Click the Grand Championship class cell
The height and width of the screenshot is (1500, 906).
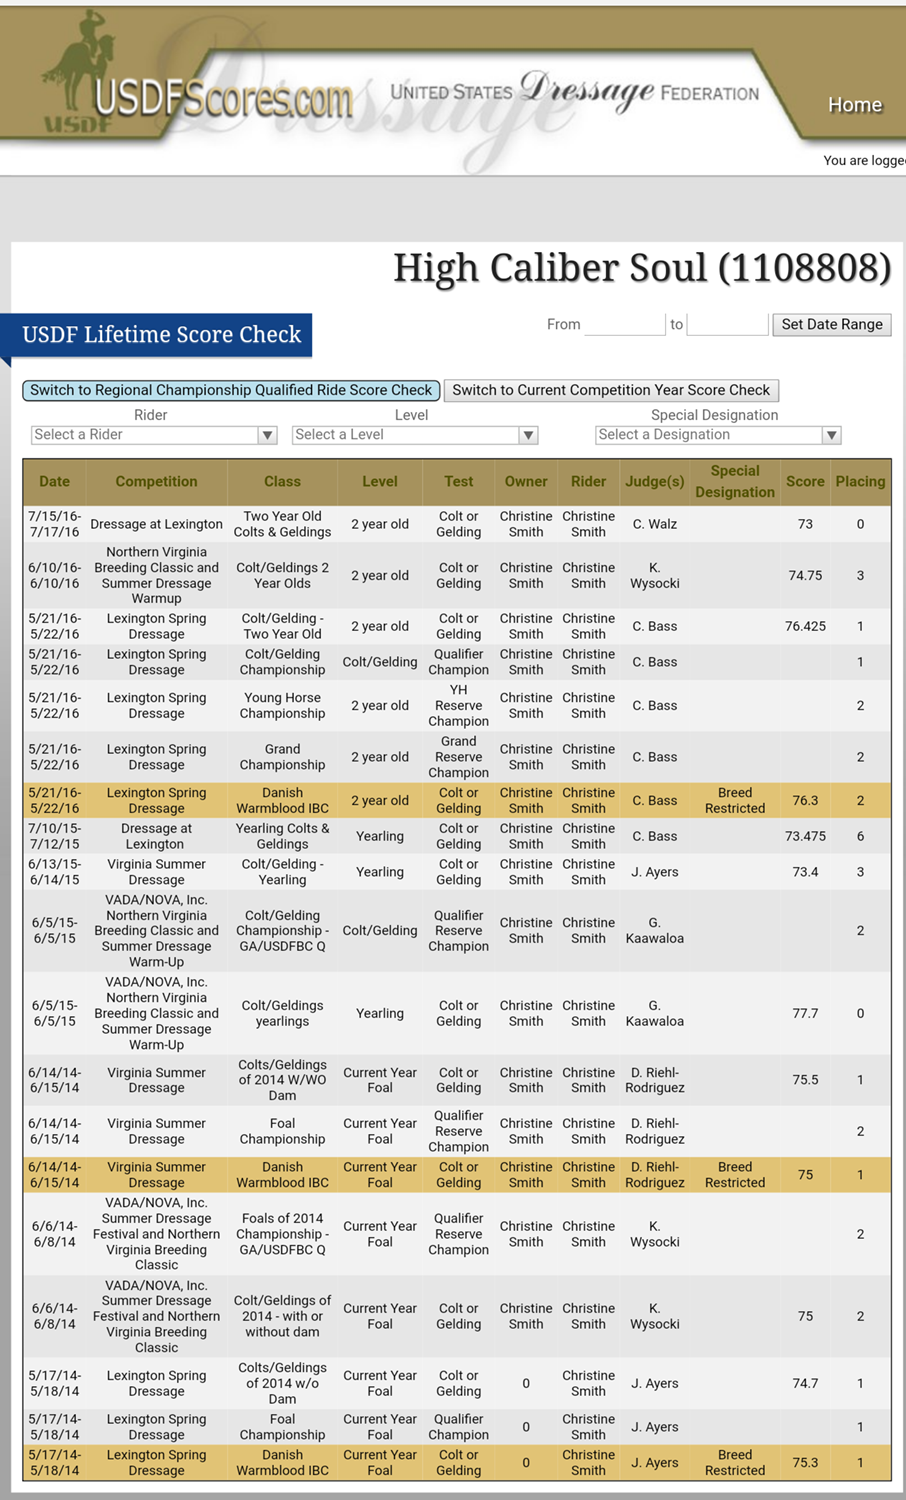click(282, 757)
